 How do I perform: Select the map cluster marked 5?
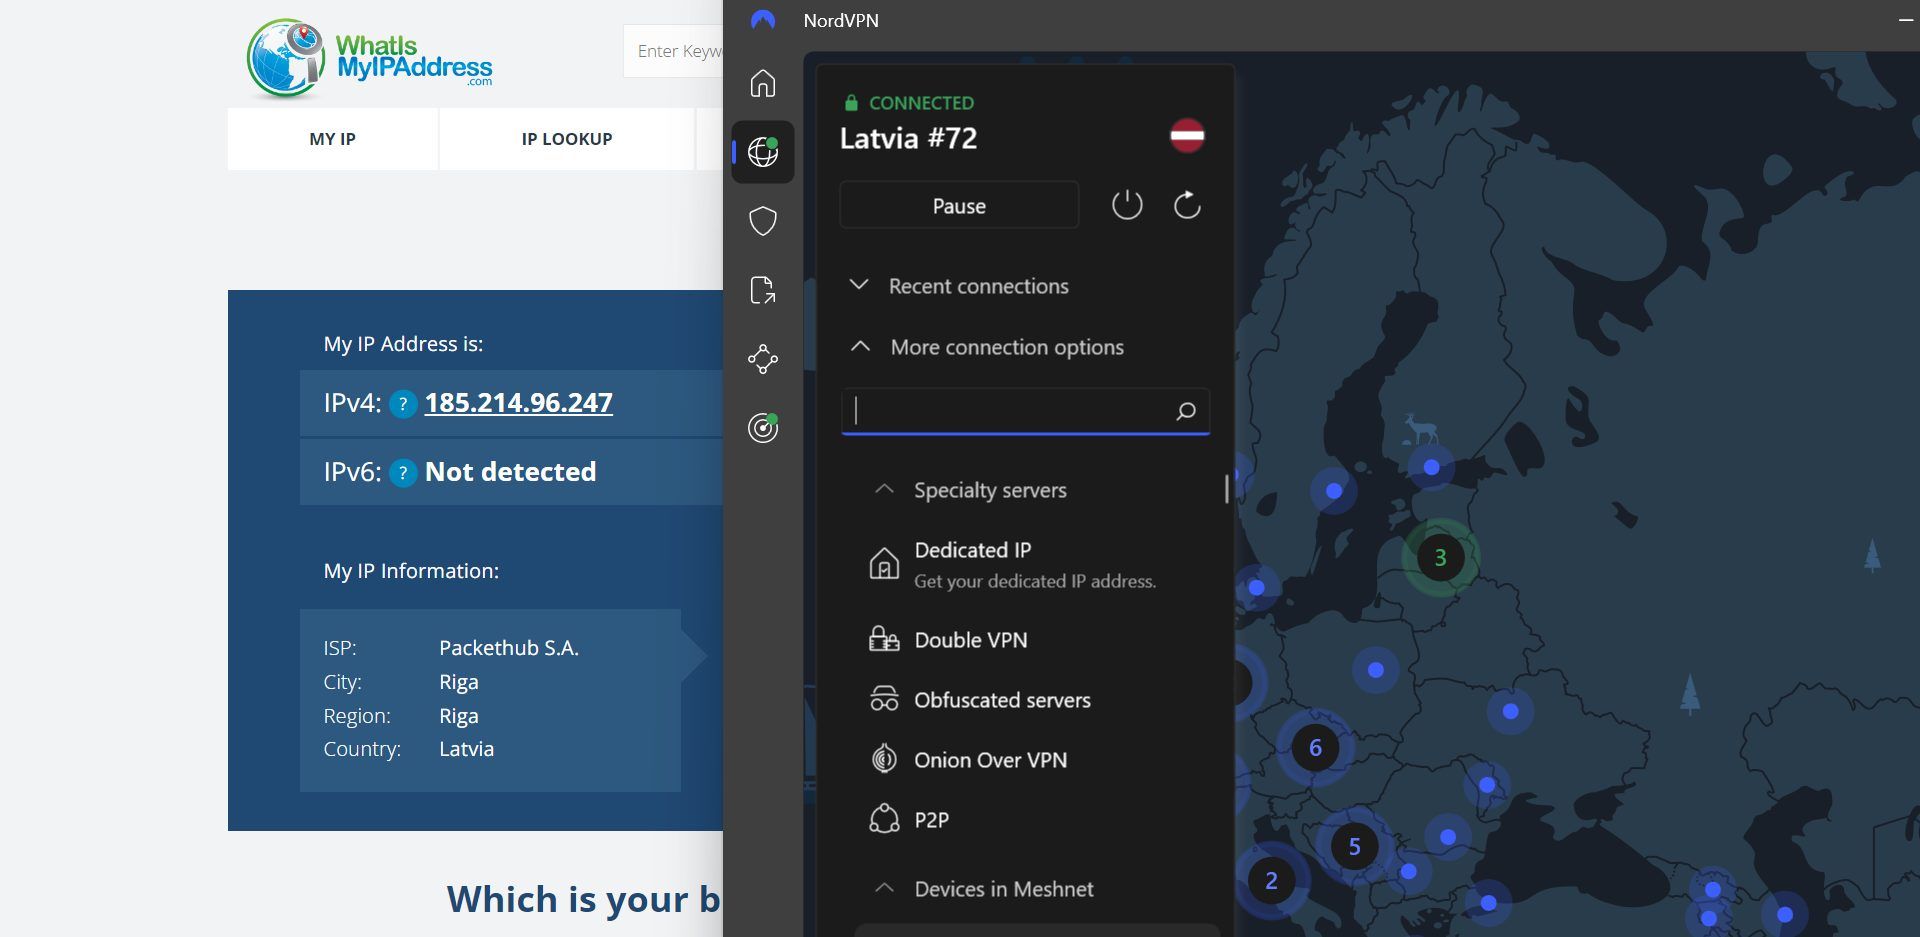click(x=1354, y=846)
